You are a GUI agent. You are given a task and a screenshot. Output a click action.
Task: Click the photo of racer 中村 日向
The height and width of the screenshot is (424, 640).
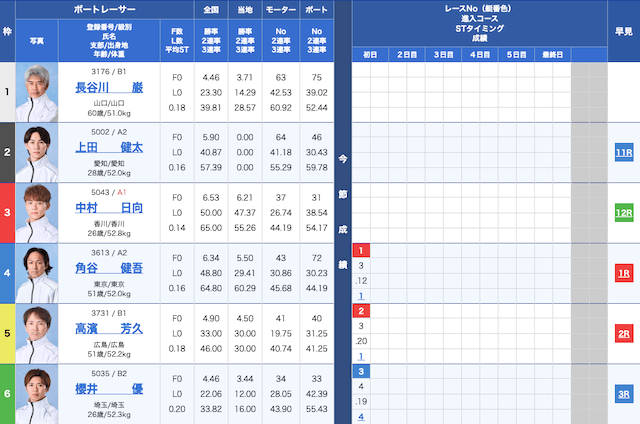coord(37,212)
